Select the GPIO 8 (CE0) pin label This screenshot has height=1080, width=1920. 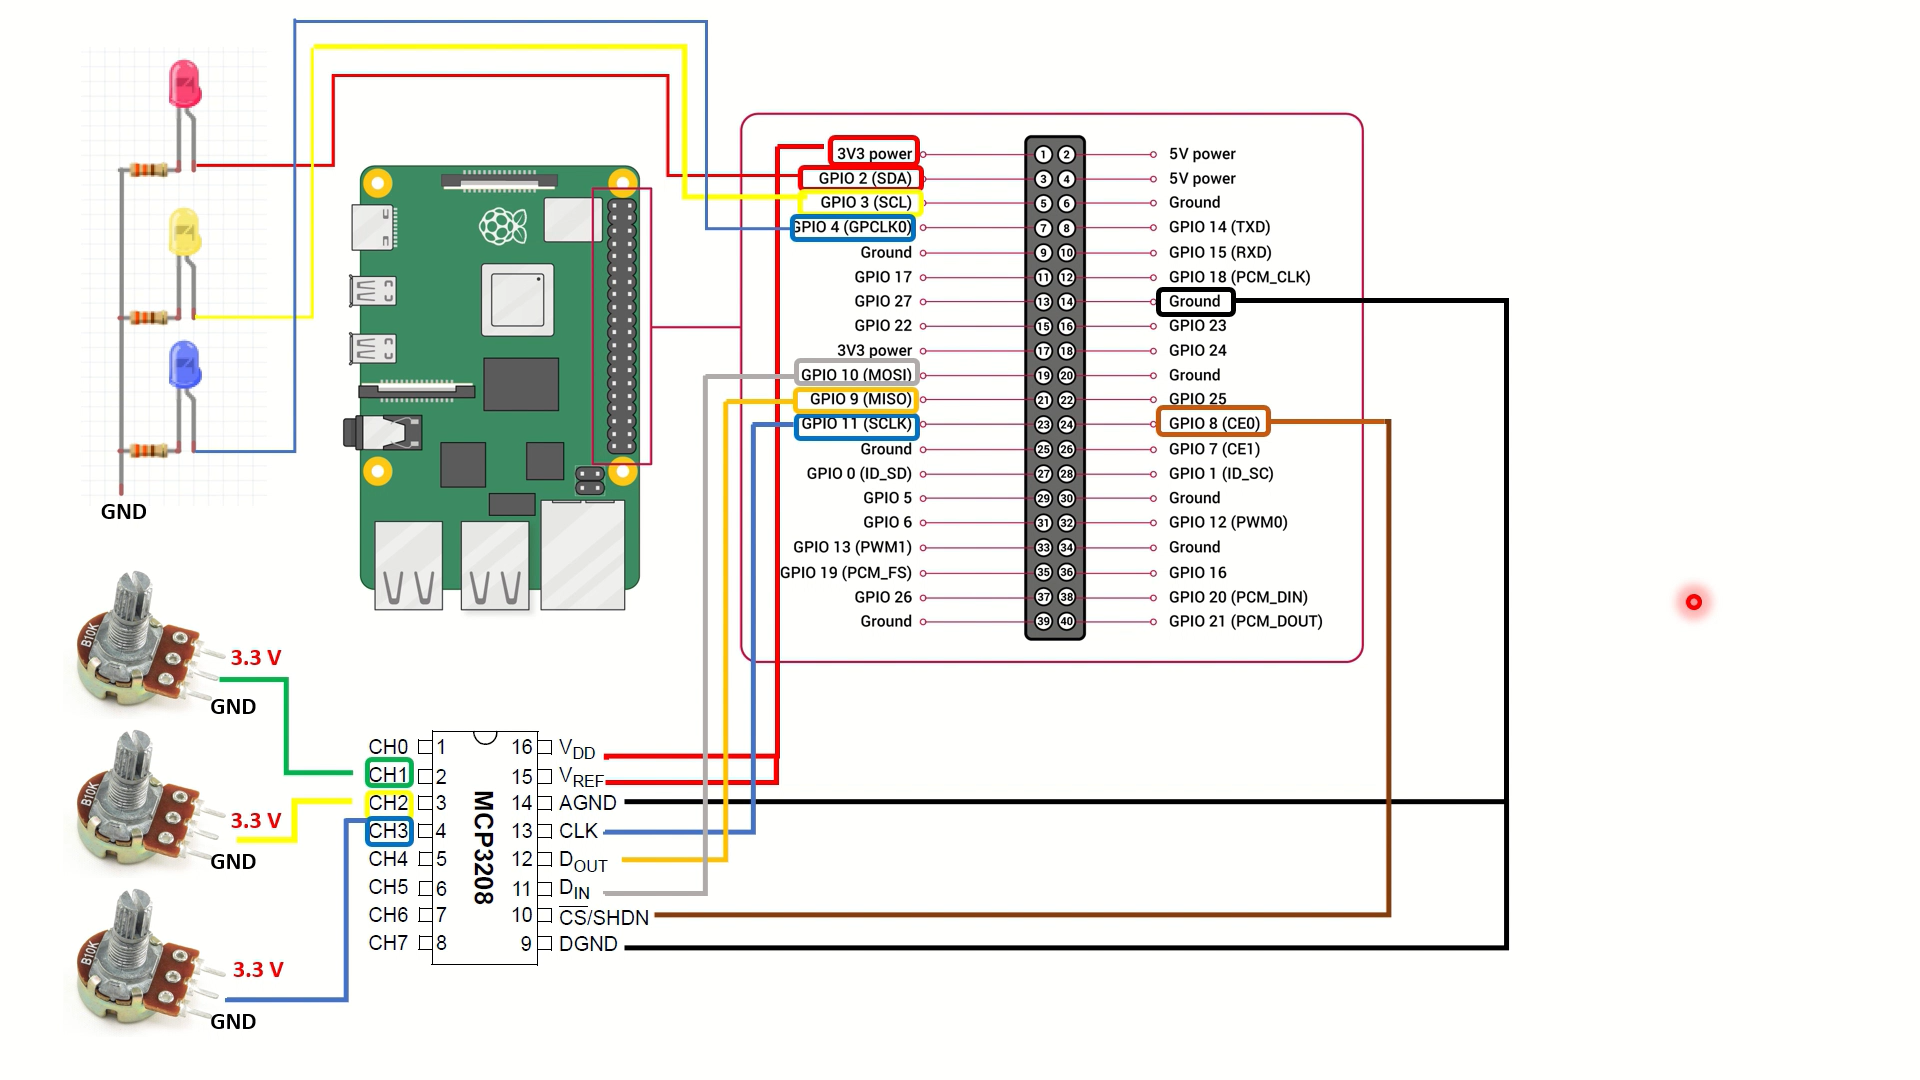(1208, 425)
